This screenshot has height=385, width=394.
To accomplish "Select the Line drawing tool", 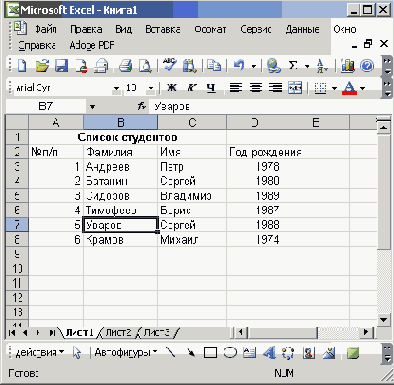I will [x=171, y=352].
